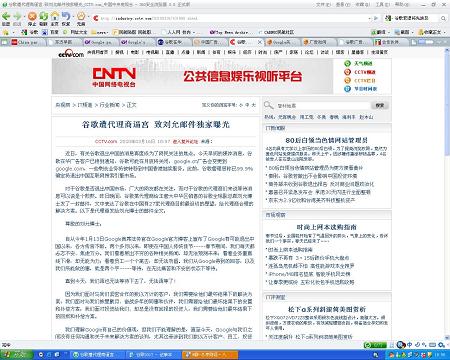Open the news bookmark folder
The width and height of the screenshot is (450, 360).
[x=100, y=32]
